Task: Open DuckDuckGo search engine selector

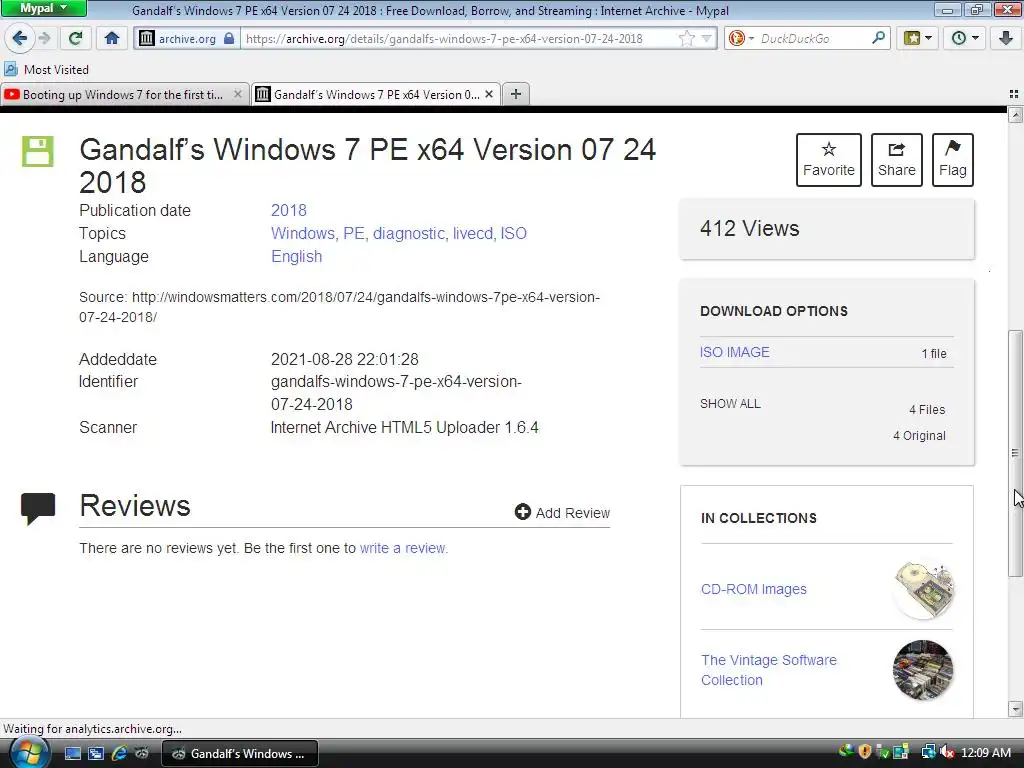Action: (741, 39)
